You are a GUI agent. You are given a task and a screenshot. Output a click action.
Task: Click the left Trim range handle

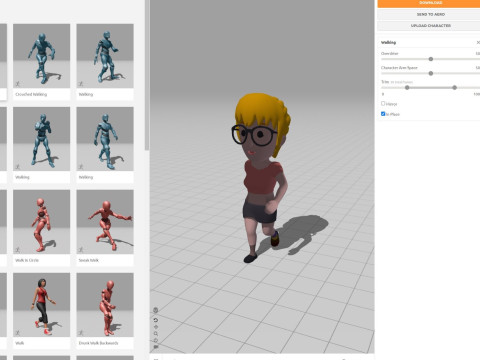click(407, 88)
